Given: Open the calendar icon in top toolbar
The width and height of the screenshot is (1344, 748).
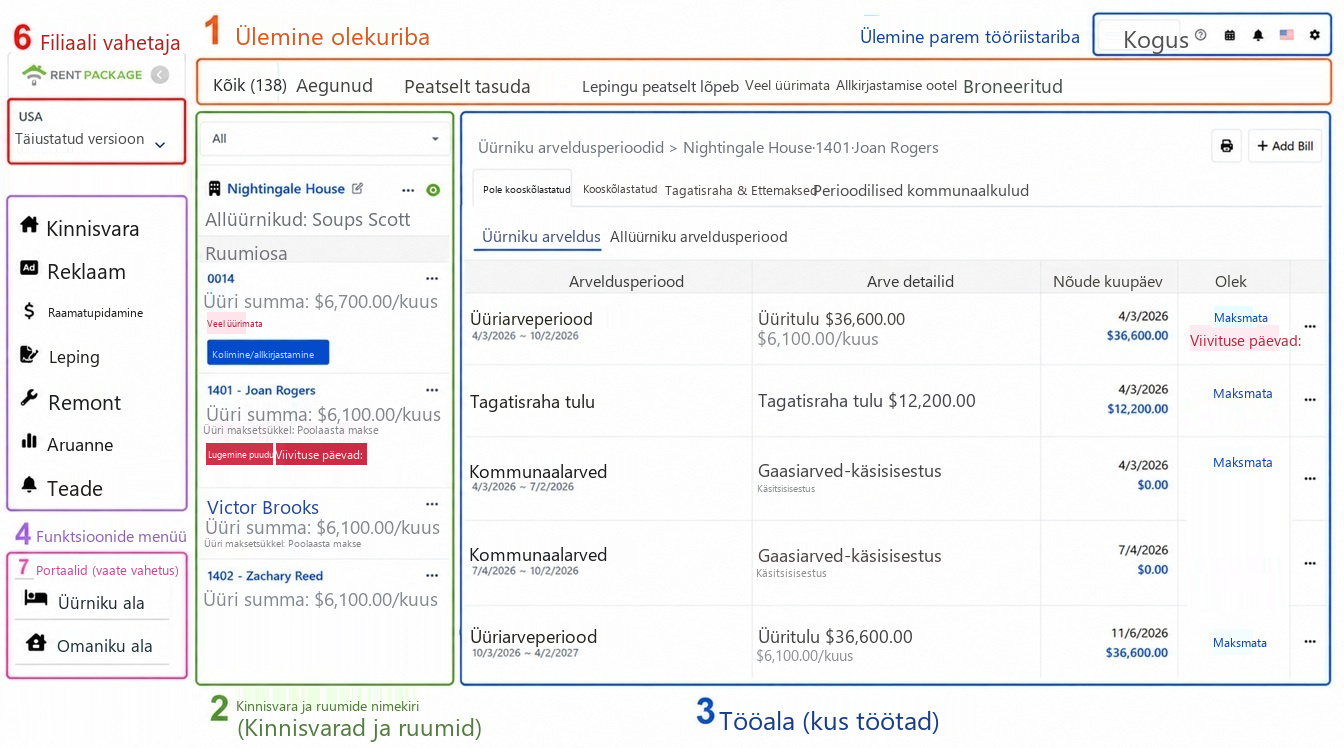Looking at the screenshot, I should point(1229,35).
